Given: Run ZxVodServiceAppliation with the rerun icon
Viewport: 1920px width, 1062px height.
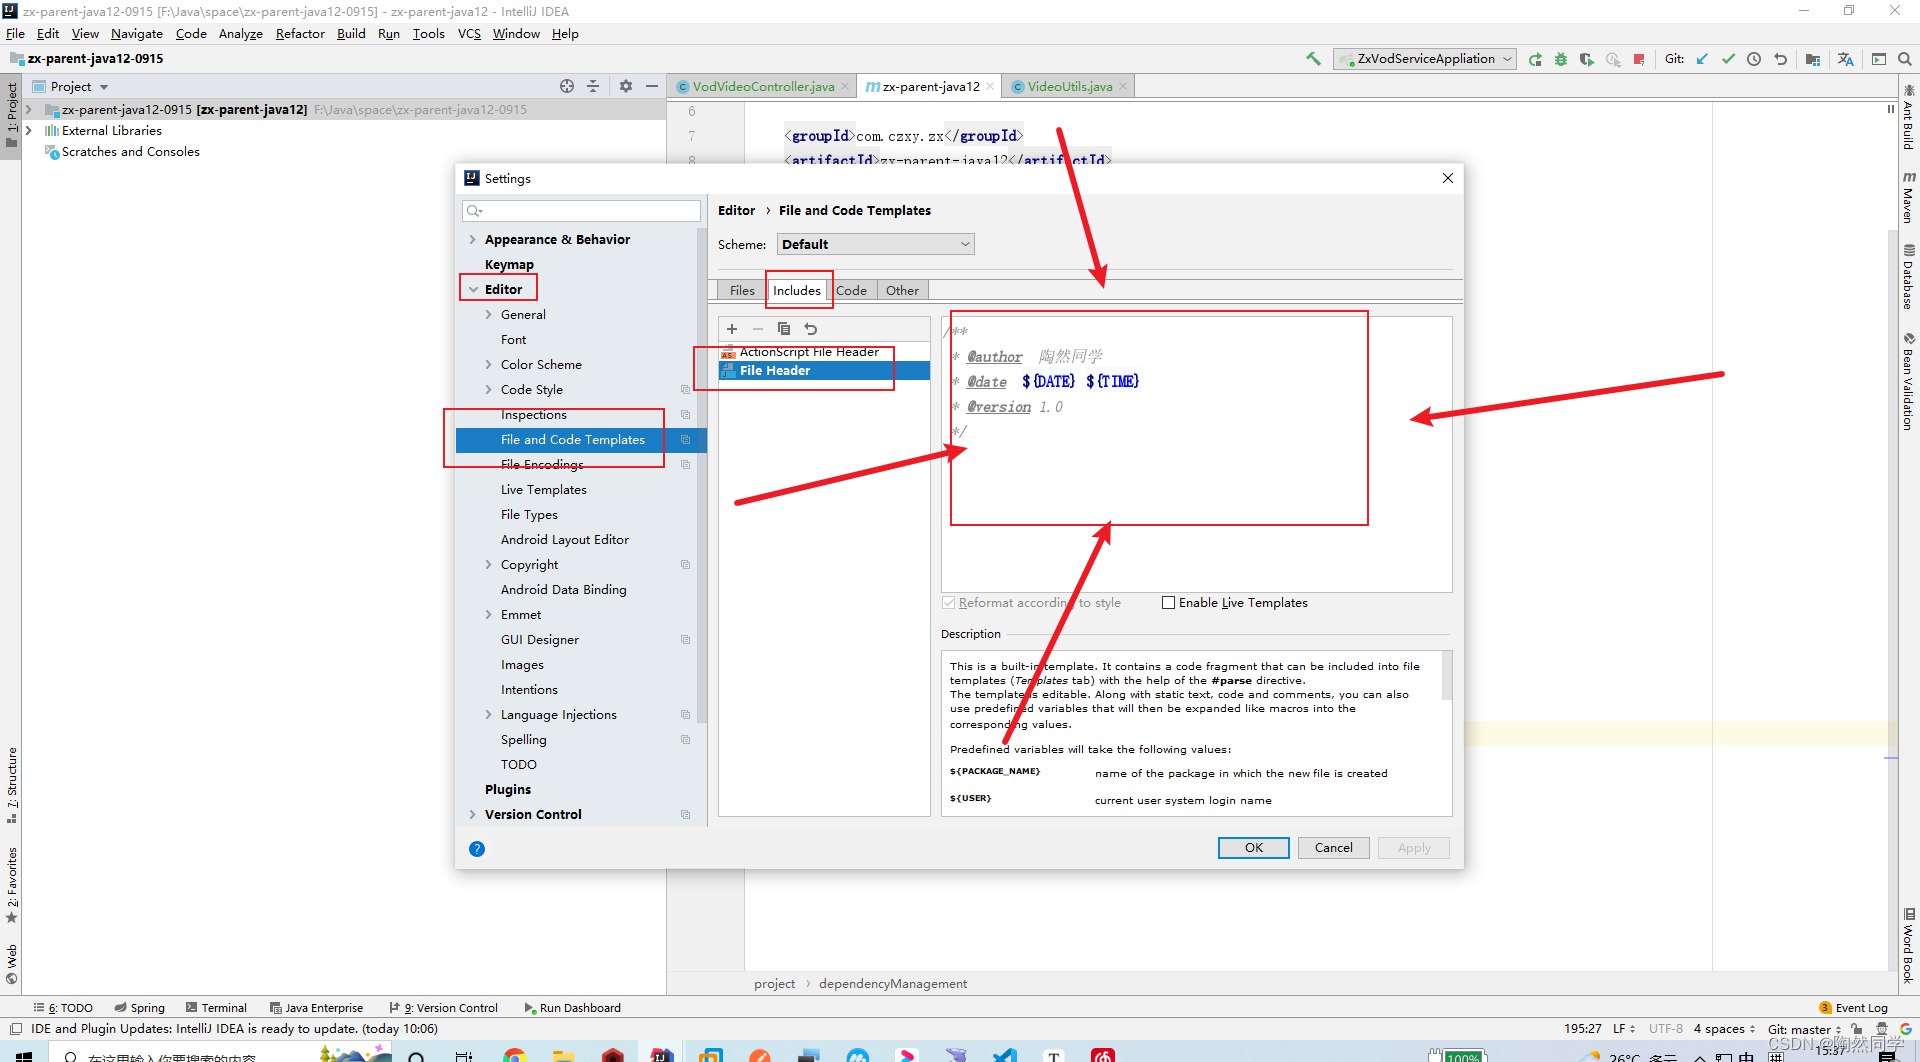Looking at the screenshot, I should point(1535,59).
